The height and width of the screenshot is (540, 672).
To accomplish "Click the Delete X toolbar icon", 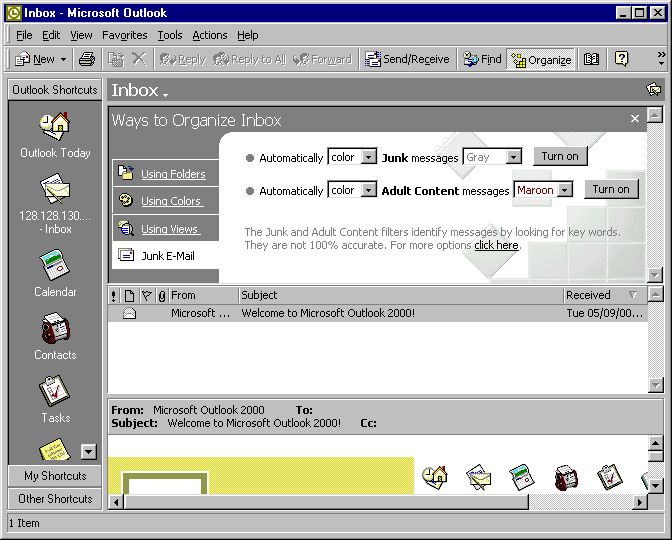I will point(139,59).
